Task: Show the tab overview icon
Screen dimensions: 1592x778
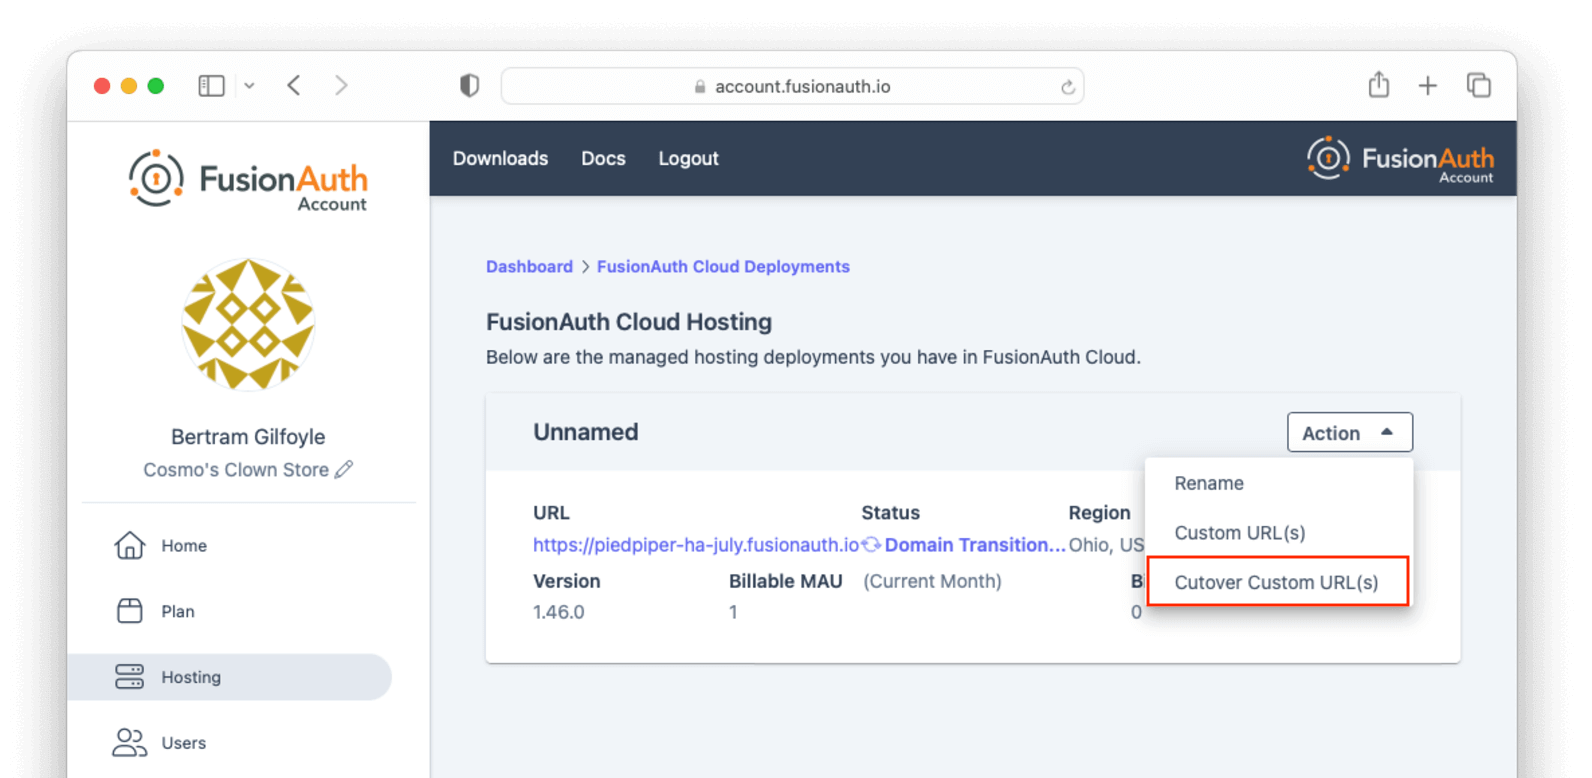Action: [x=1479, y=86]
